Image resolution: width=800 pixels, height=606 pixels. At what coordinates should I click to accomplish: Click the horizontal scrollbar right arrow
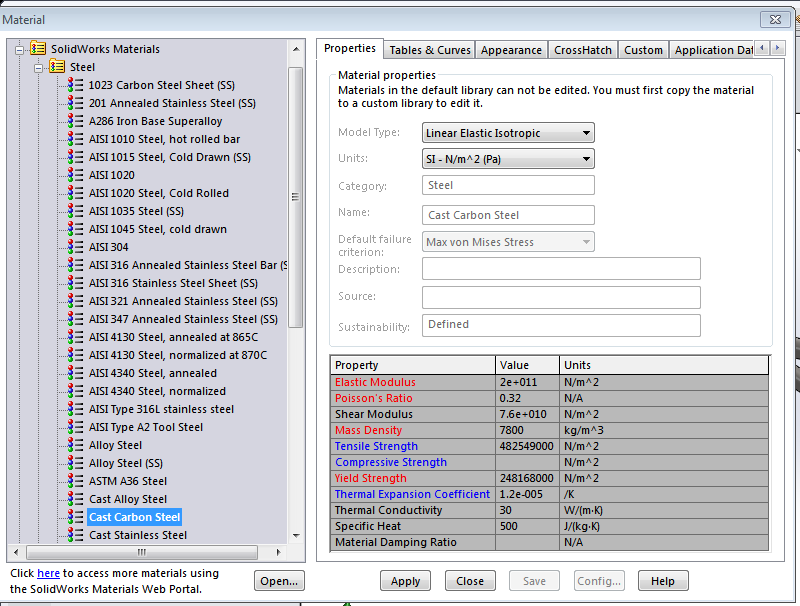pyautogui.click(x=278, y=552)
